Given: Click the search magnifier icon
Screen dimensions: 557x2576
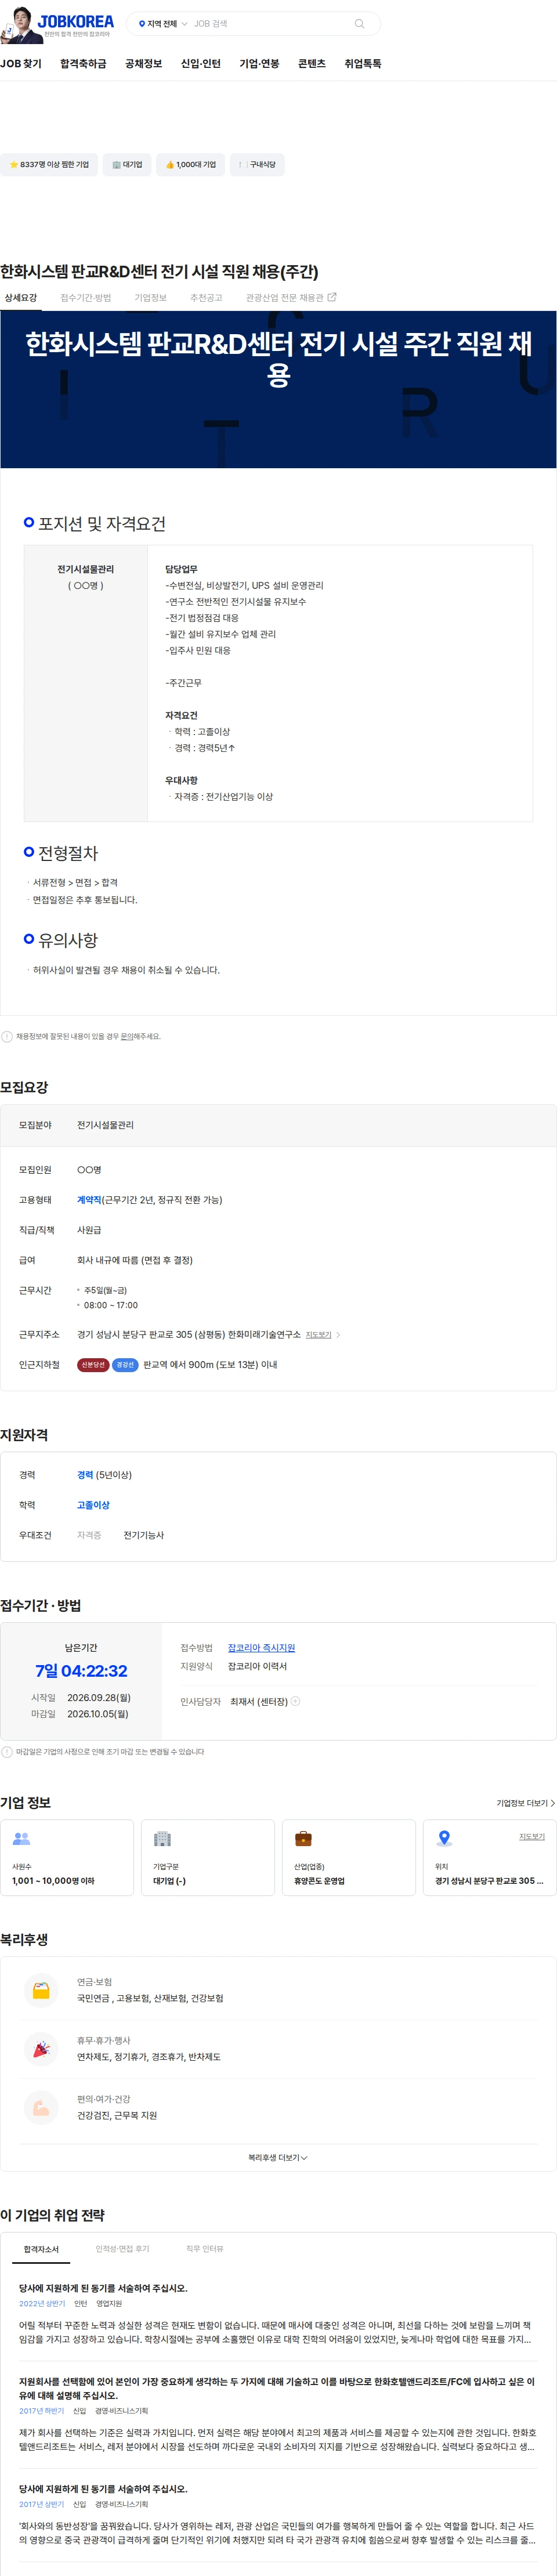Looking at the screenshot, I should [359, 23].
